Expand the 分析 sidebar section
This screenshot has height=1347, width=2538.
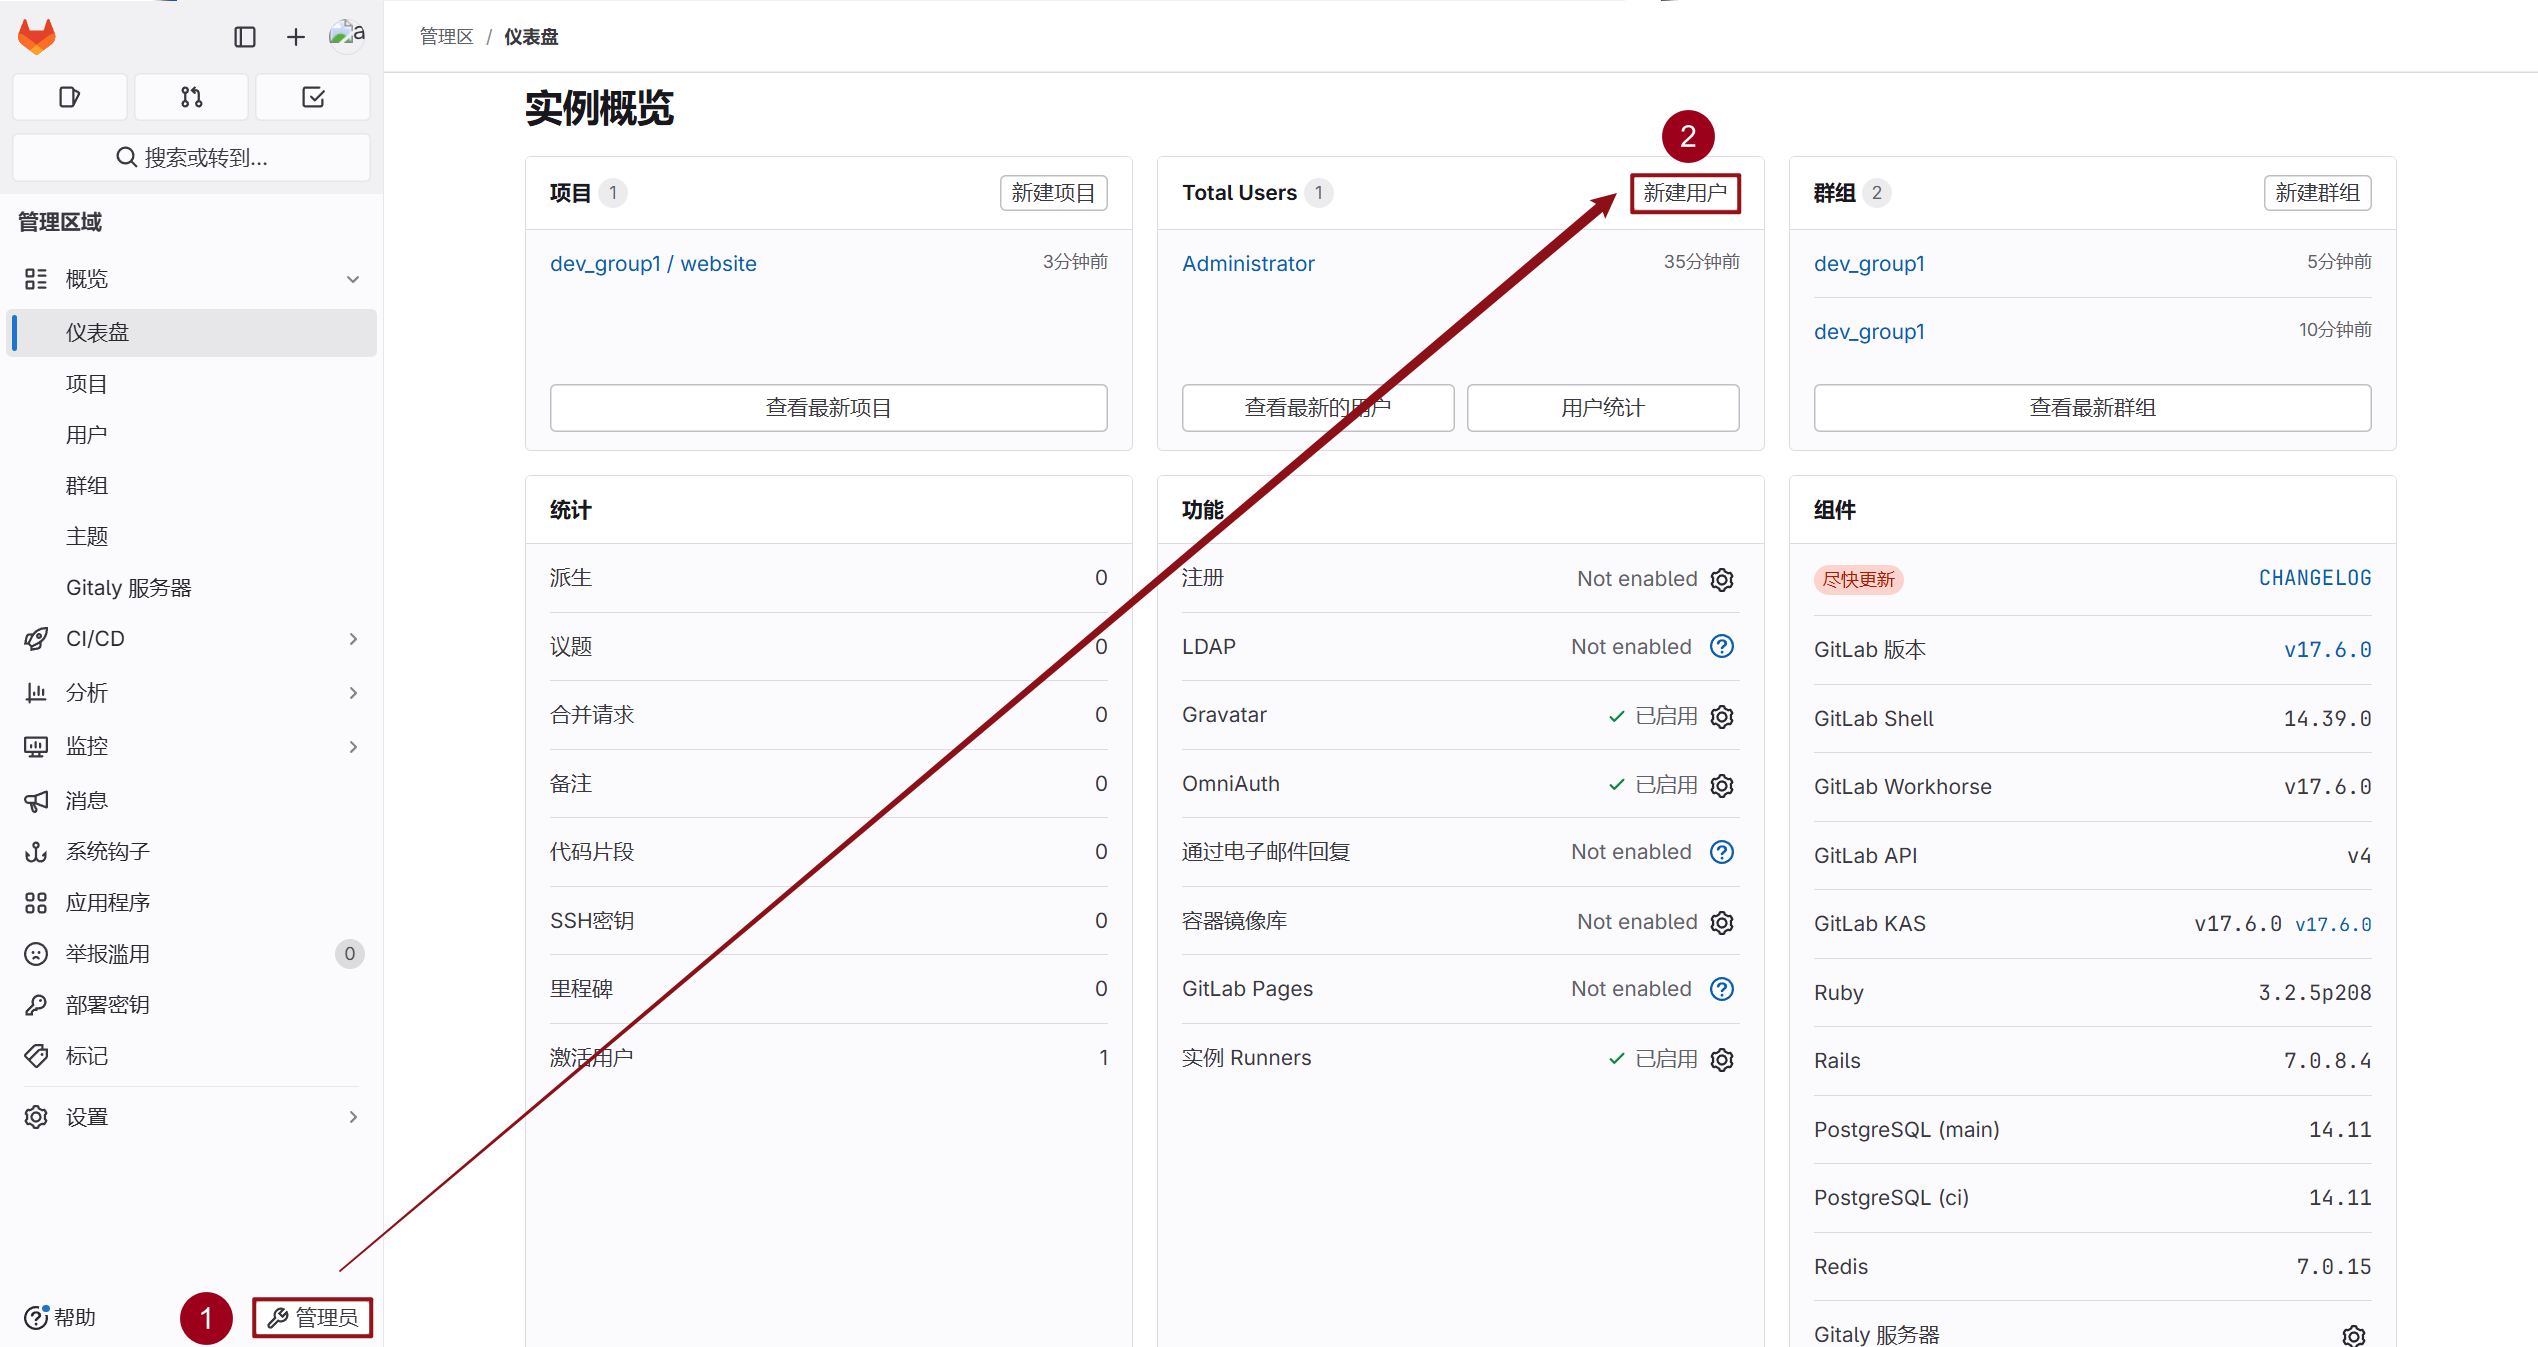tap(191, 692)
